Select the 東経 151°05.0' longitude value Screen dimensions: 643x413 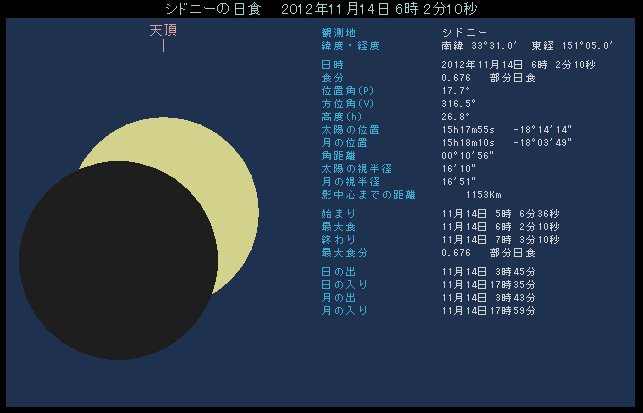(571, 46)
